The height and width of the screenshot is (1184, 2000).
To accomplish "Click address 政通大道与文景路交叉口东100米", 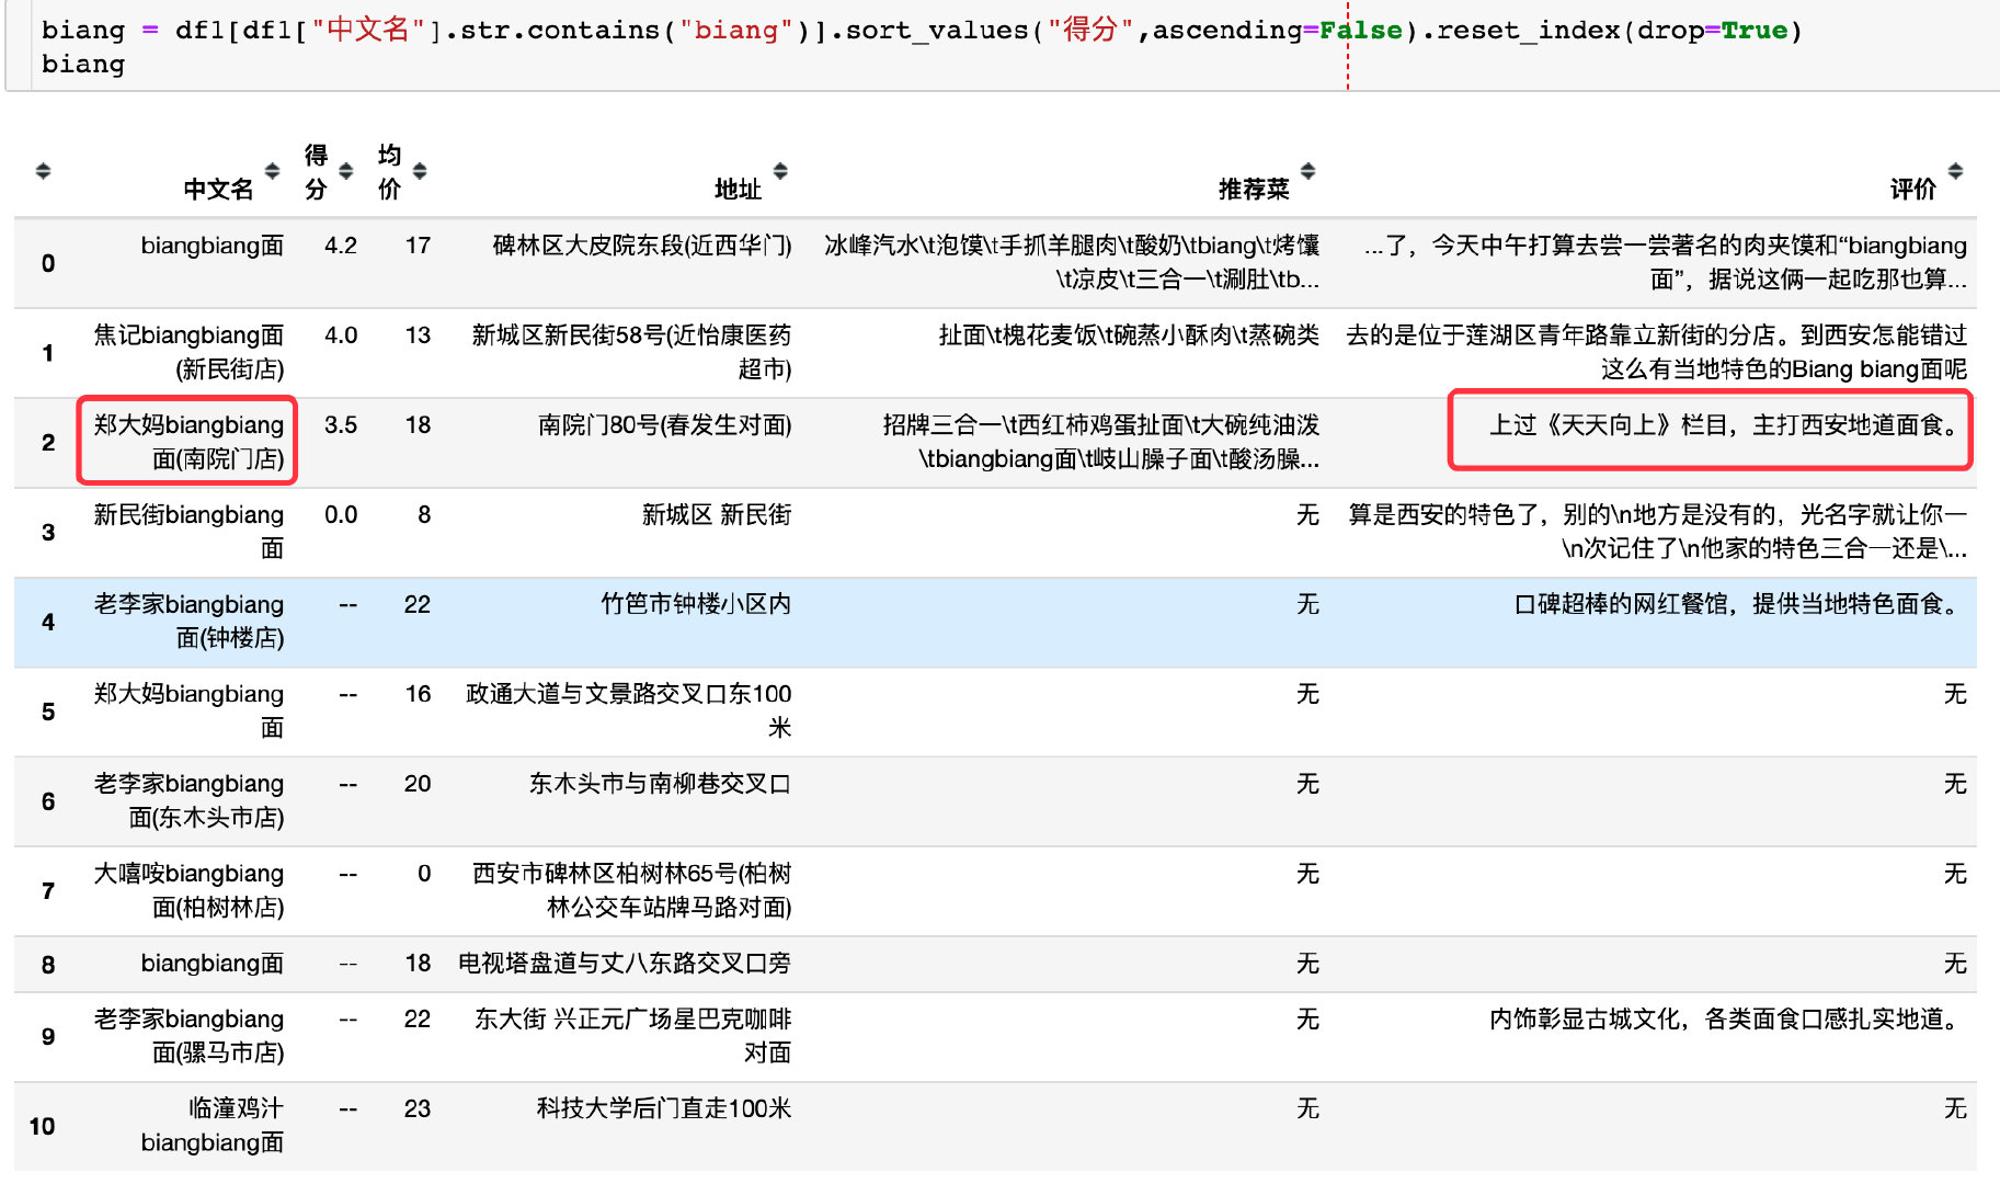I will coord(629,711).
